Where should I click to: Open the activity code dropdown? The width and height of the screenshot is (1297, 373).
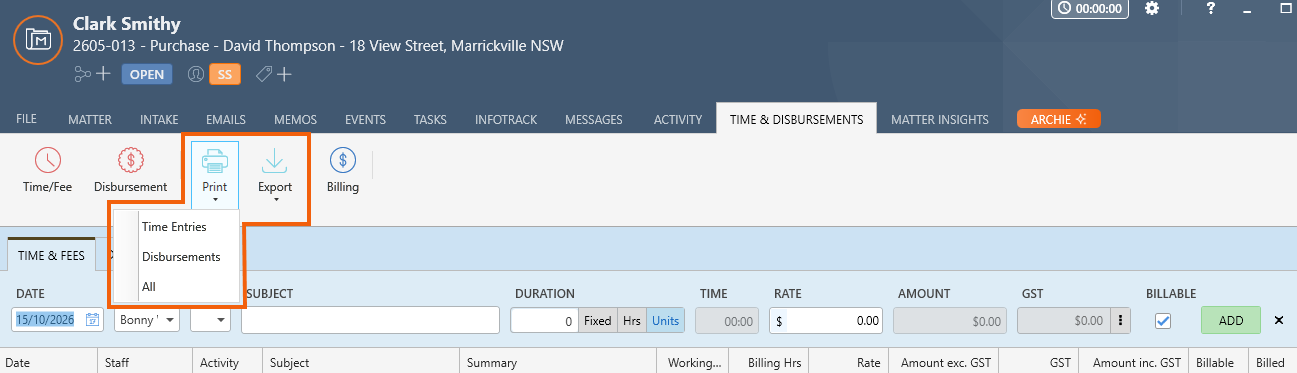pos(211,320)
